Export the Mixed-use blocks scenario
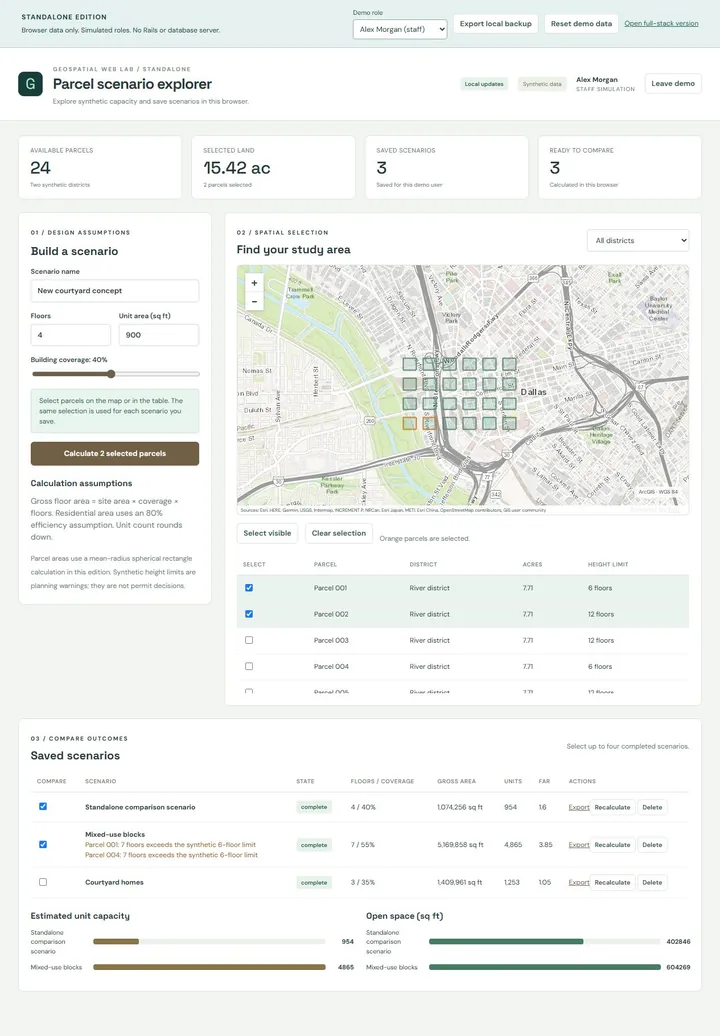 [x=579, y=845]
